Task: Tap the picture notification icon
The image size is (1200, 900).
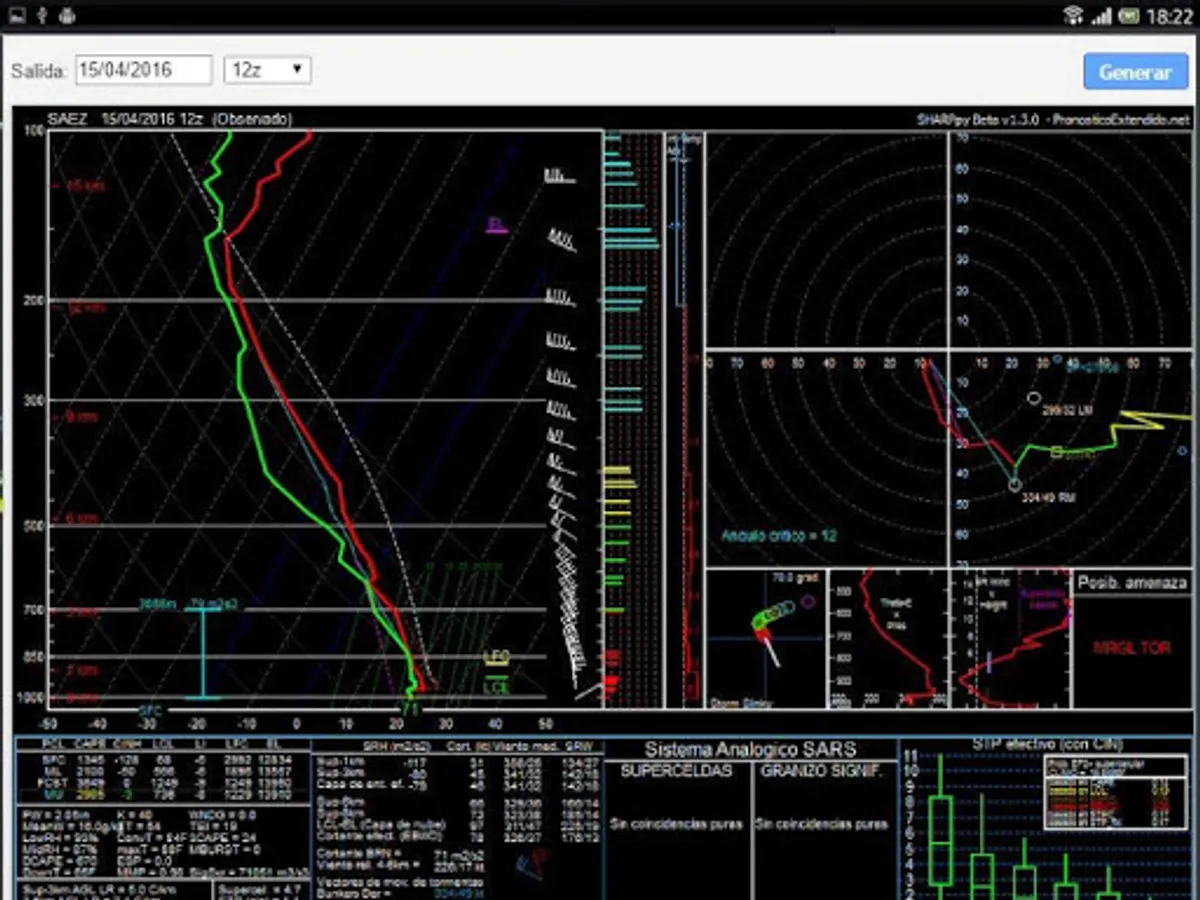Action: click(x=17, y=15)
